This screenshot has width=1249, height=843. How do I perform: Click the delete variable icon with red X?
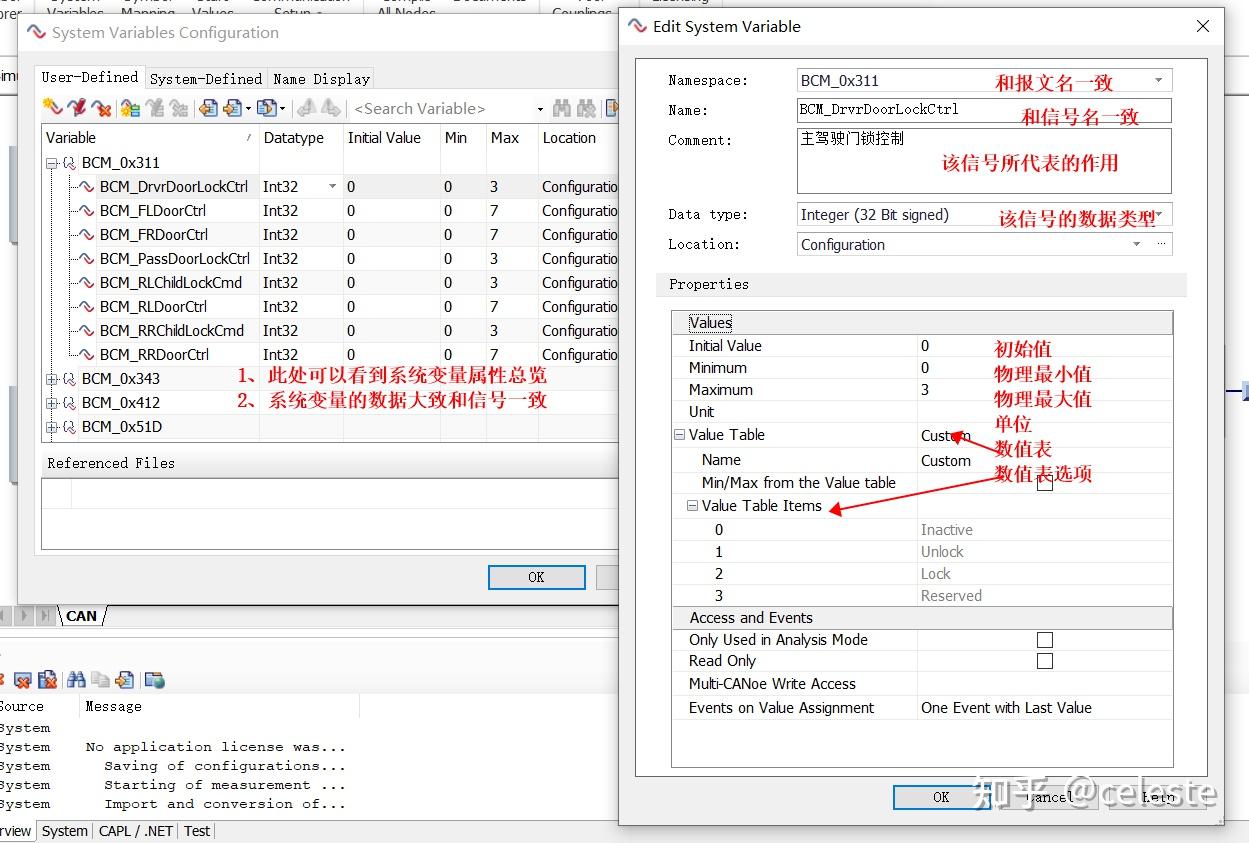[x=101, y=108]
